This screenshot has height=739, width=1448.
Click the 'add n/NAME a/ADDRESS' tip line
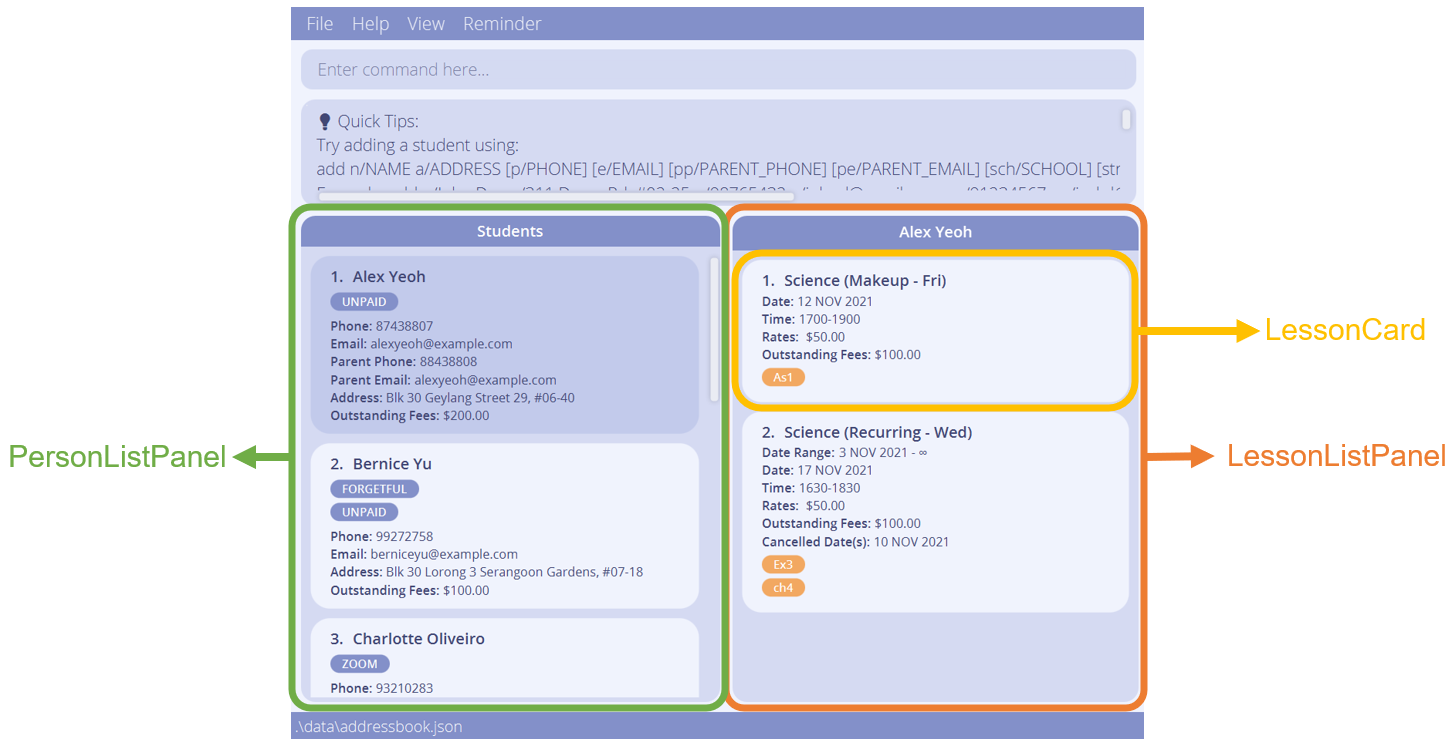coord(718,169)
